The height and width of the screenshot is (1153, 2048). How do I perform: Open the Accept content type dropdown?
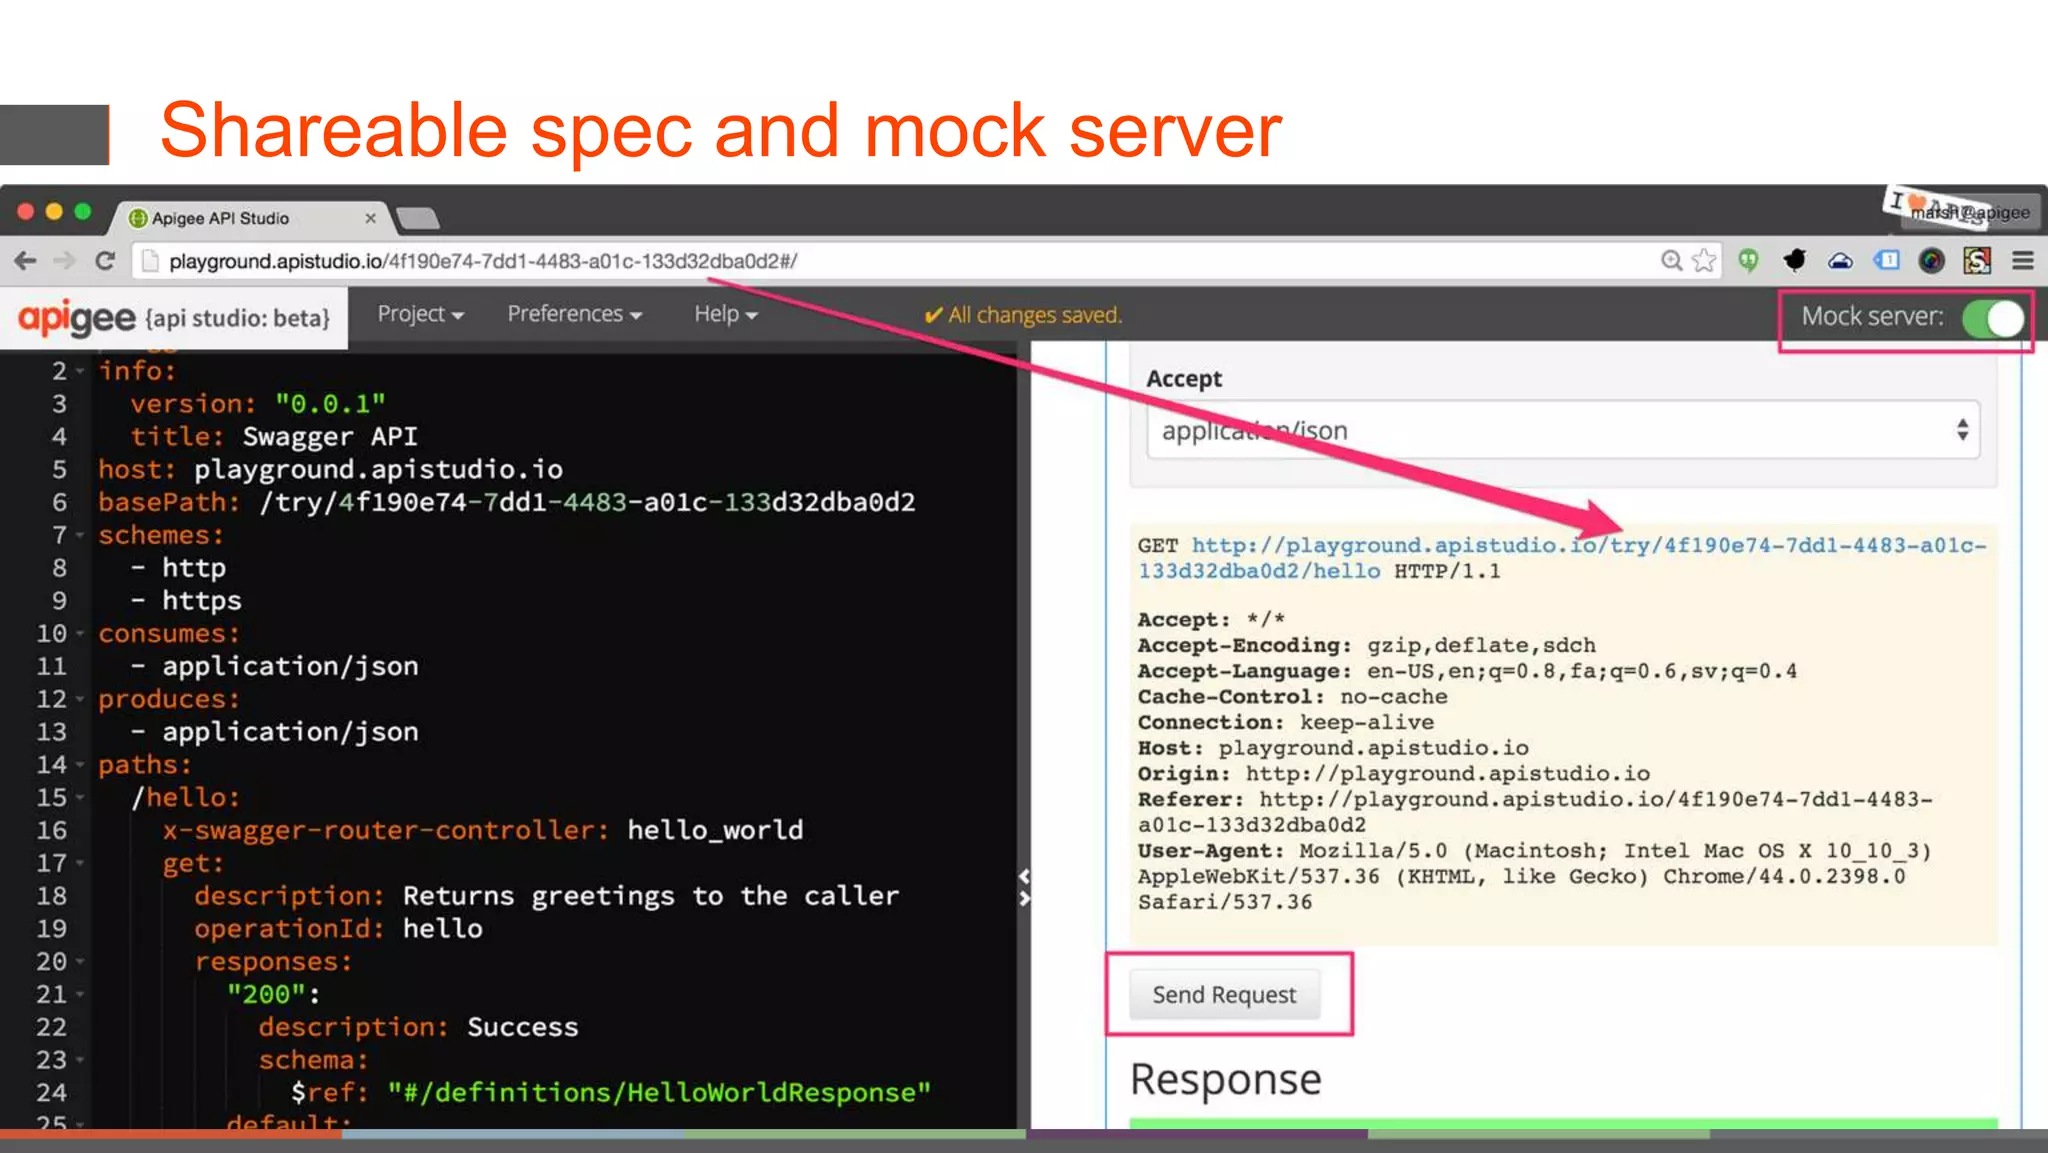click(1563, 430)
